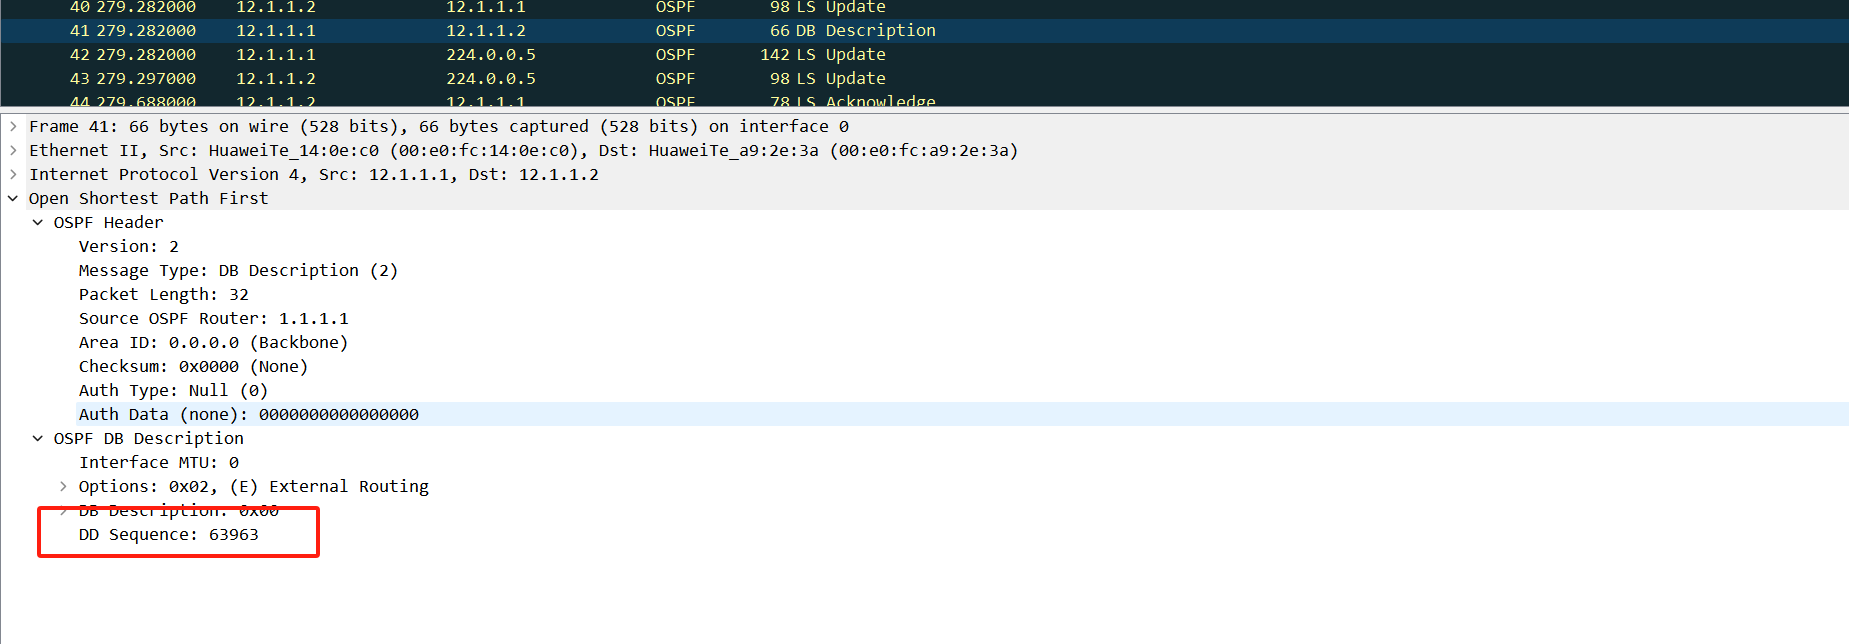
Task: Select the Interface MTU: 0 field
Action: [x=159, y=462]
